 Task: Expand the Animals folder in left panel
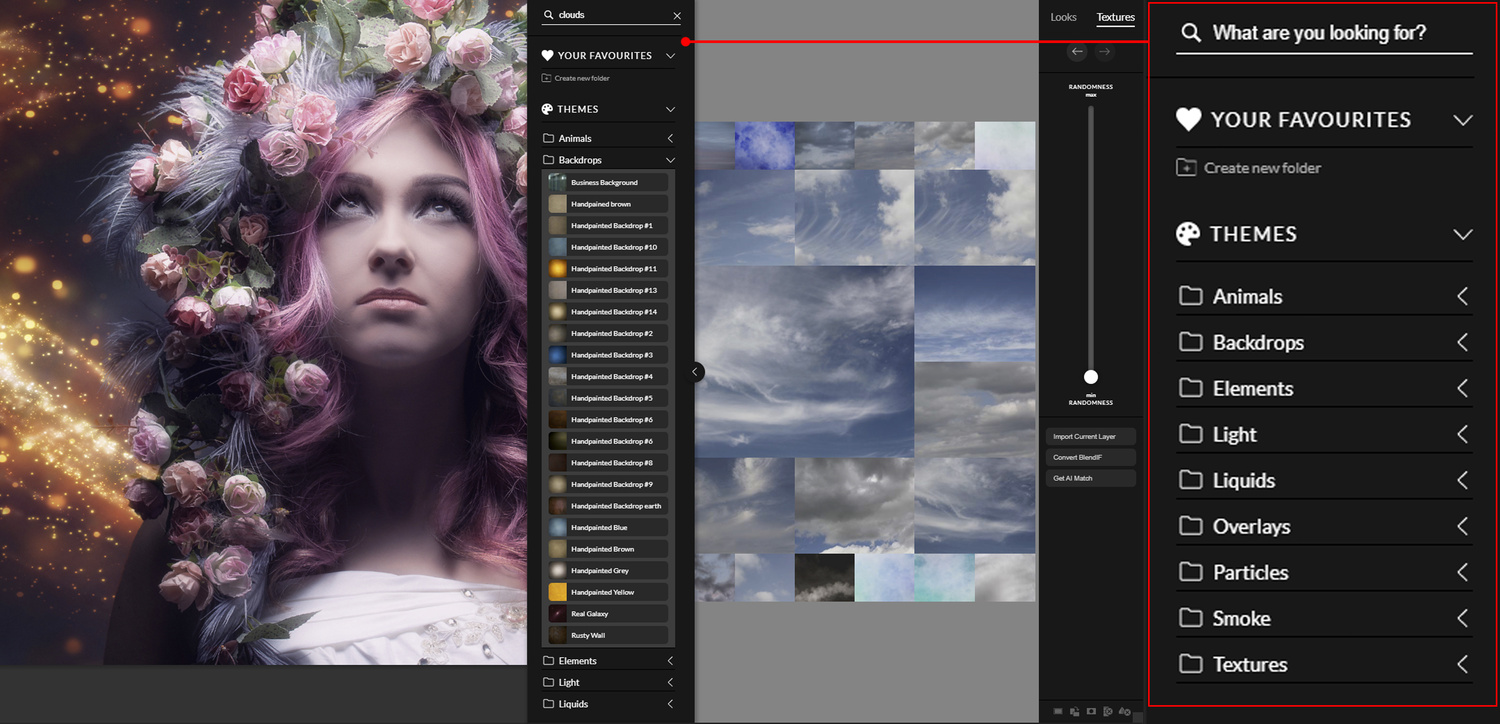(670, 139)
